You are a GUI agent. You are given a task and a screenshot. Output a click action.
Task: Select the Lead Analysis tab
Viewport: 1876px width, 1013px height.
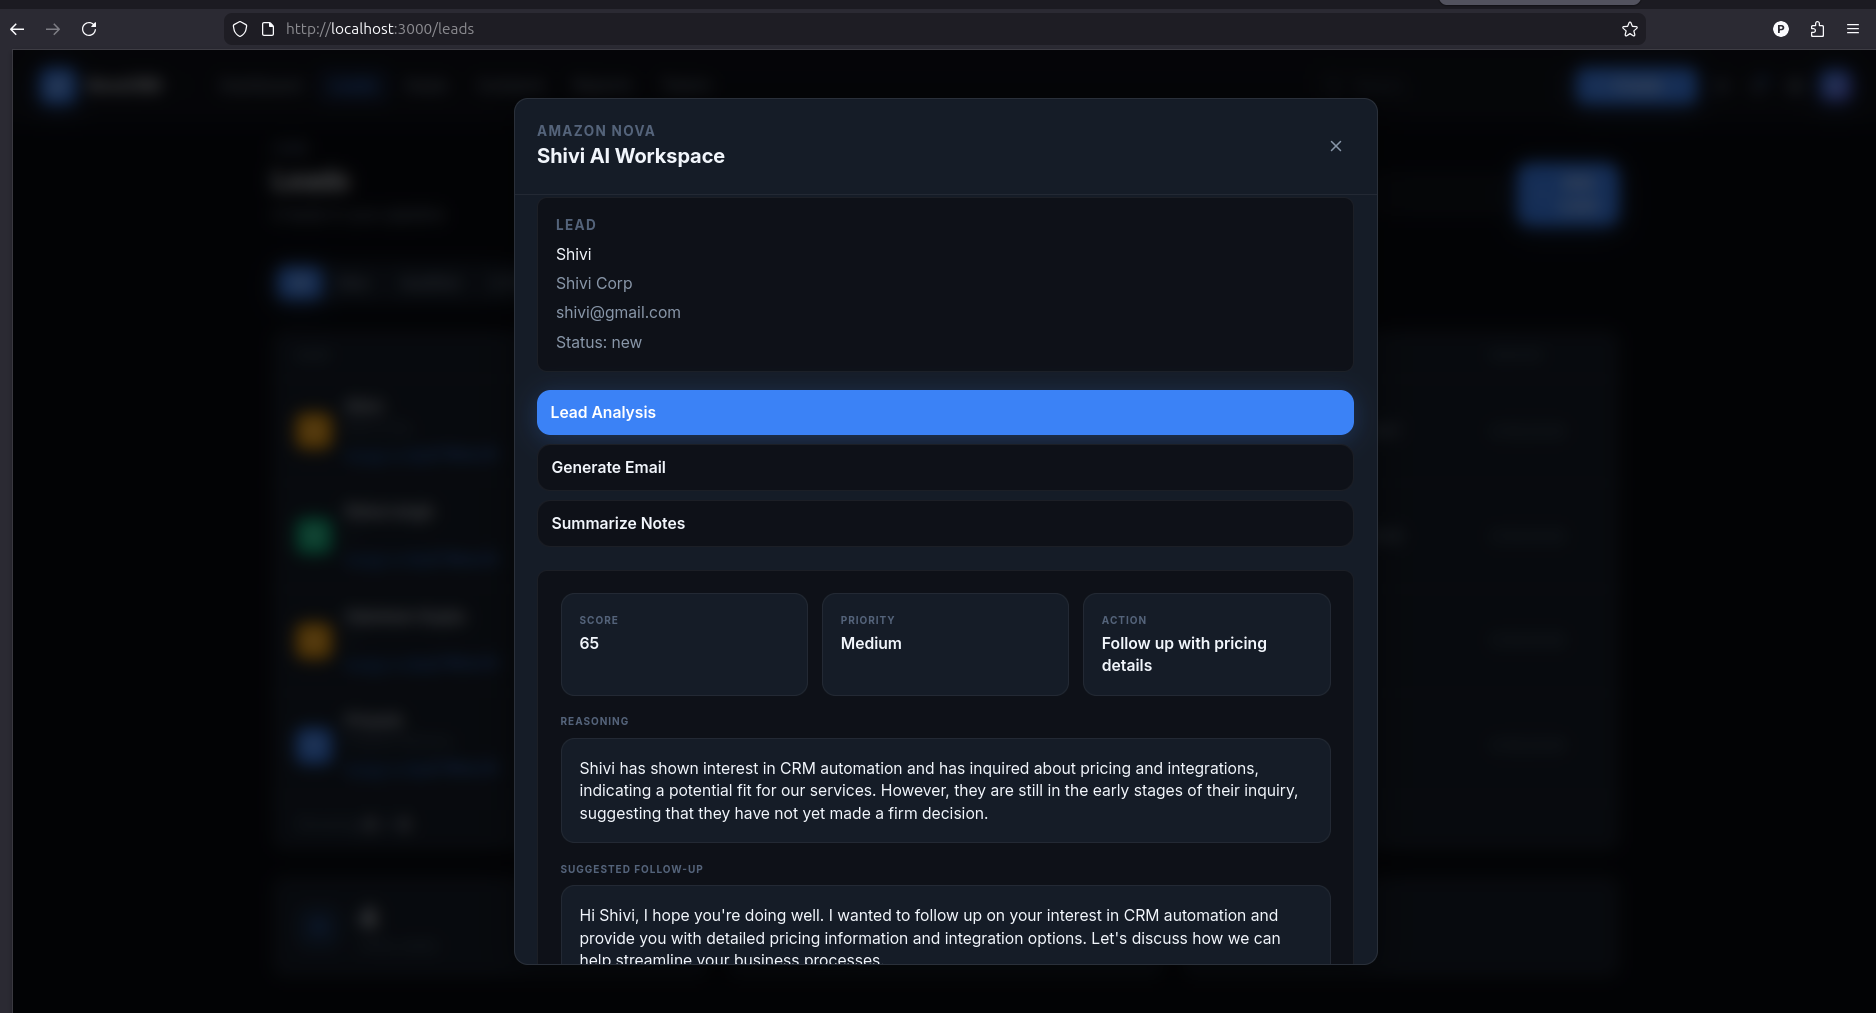point(945,412)
